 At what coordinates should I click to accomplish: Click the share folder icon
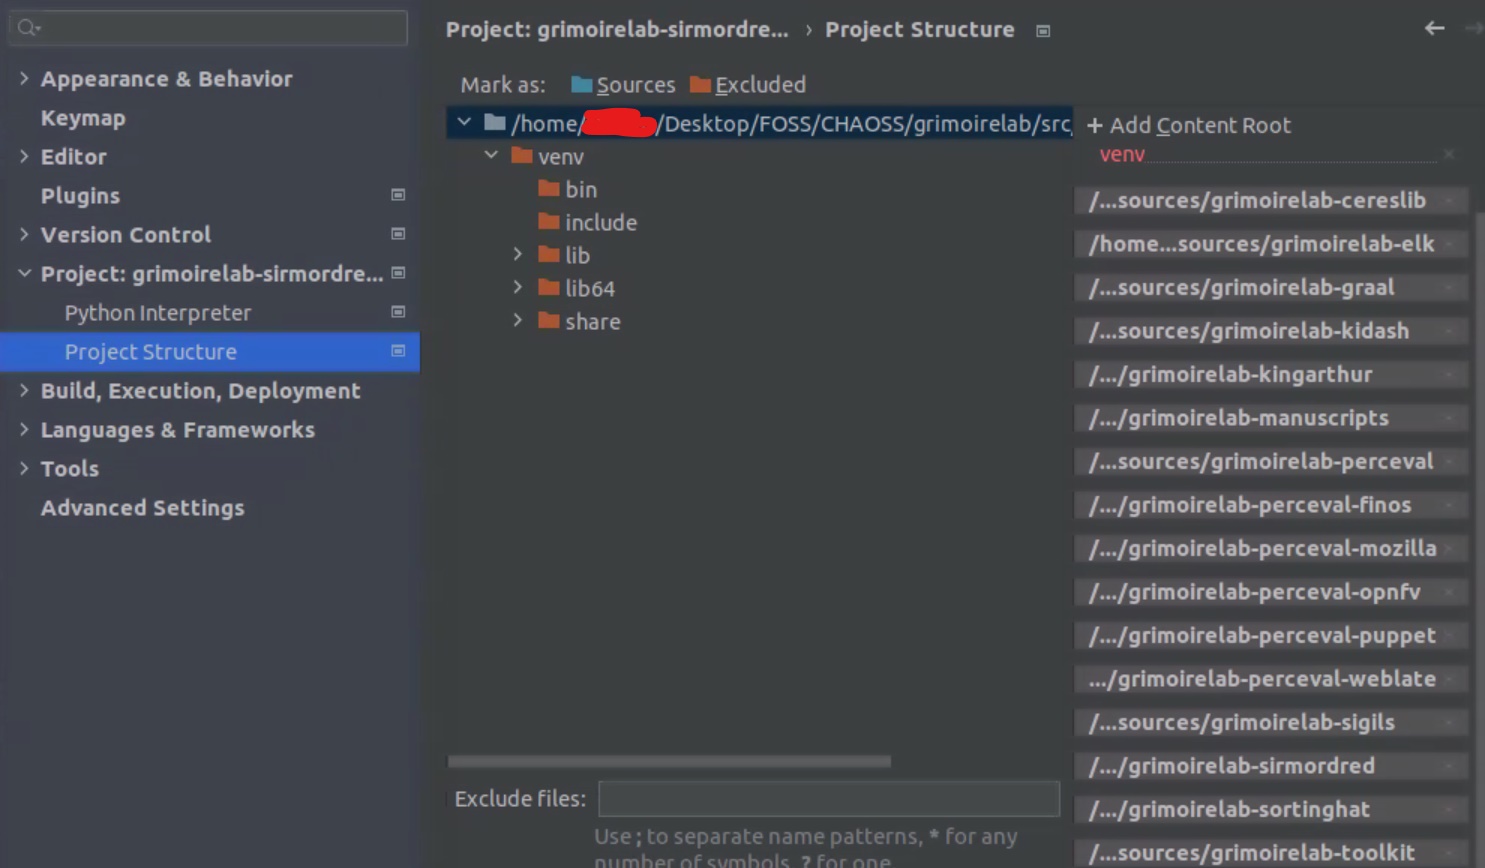pos(549,320)
